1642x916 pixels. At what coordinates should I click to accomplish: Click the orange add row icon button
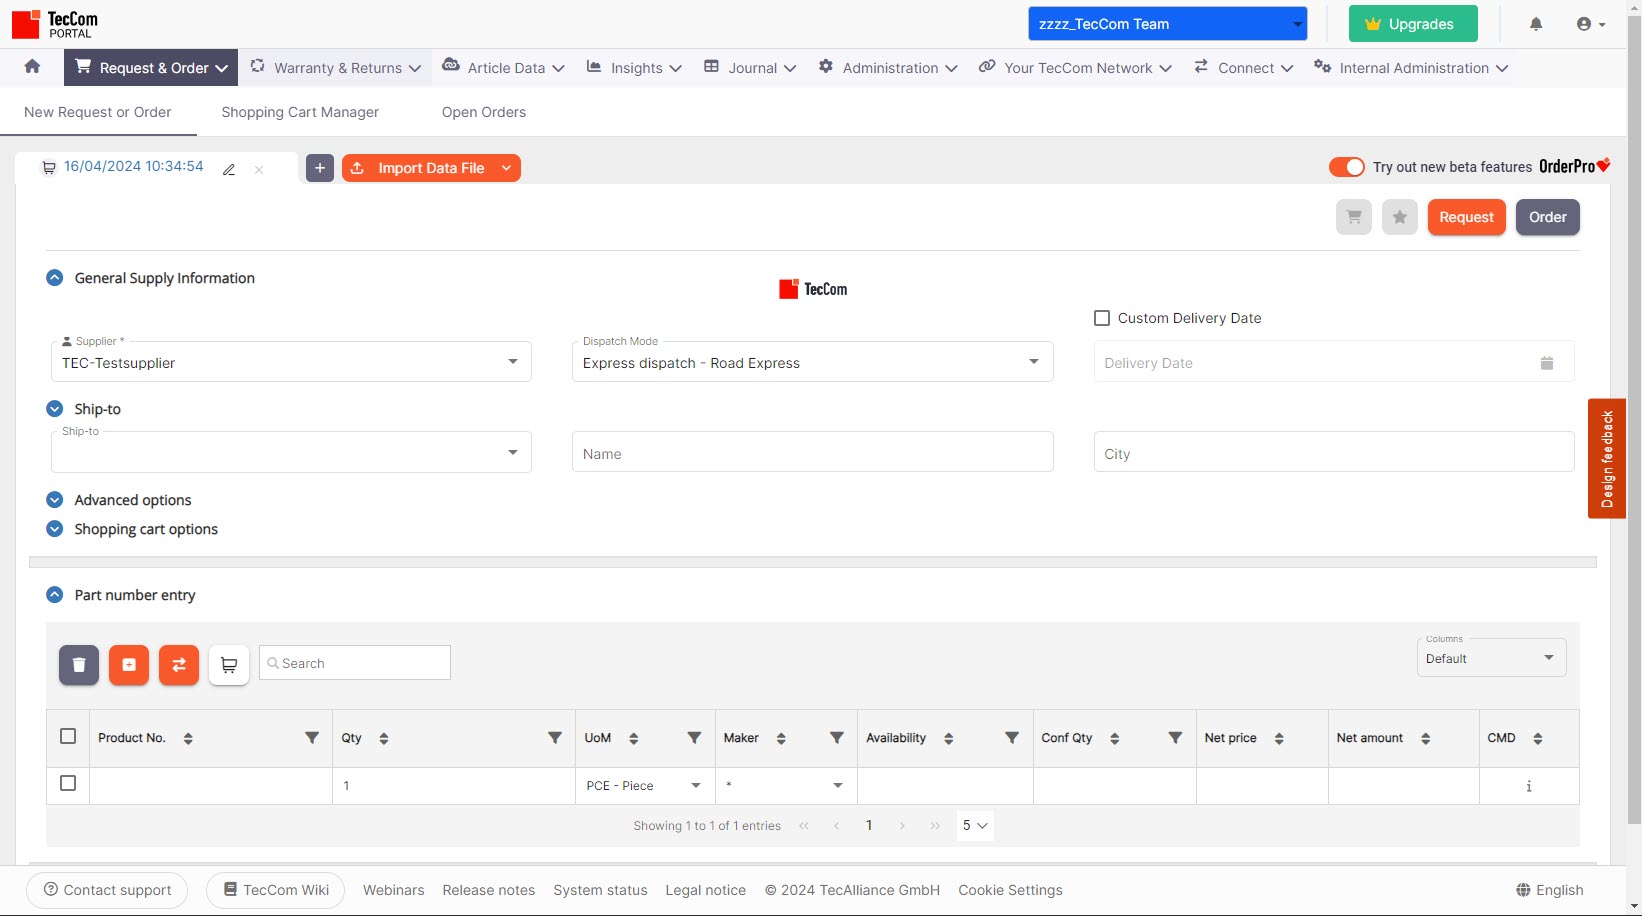click(x=129, y=665)
